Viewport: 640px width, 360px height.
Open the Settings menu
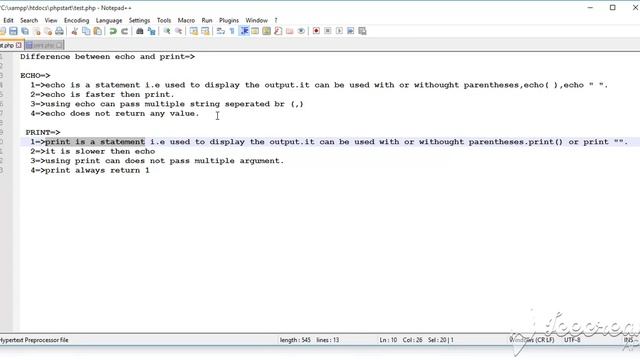pyautogui.click(x=139, y=20)
